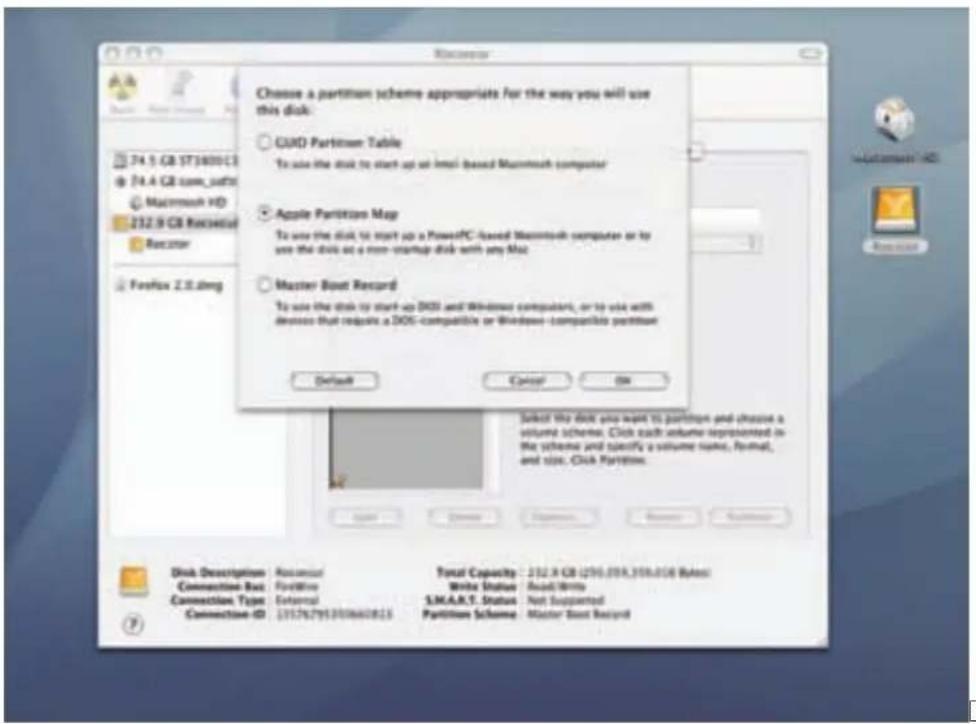Select Macintosh HD in the sidebar
The image size is (976, 724).
[x=178, y=202]
